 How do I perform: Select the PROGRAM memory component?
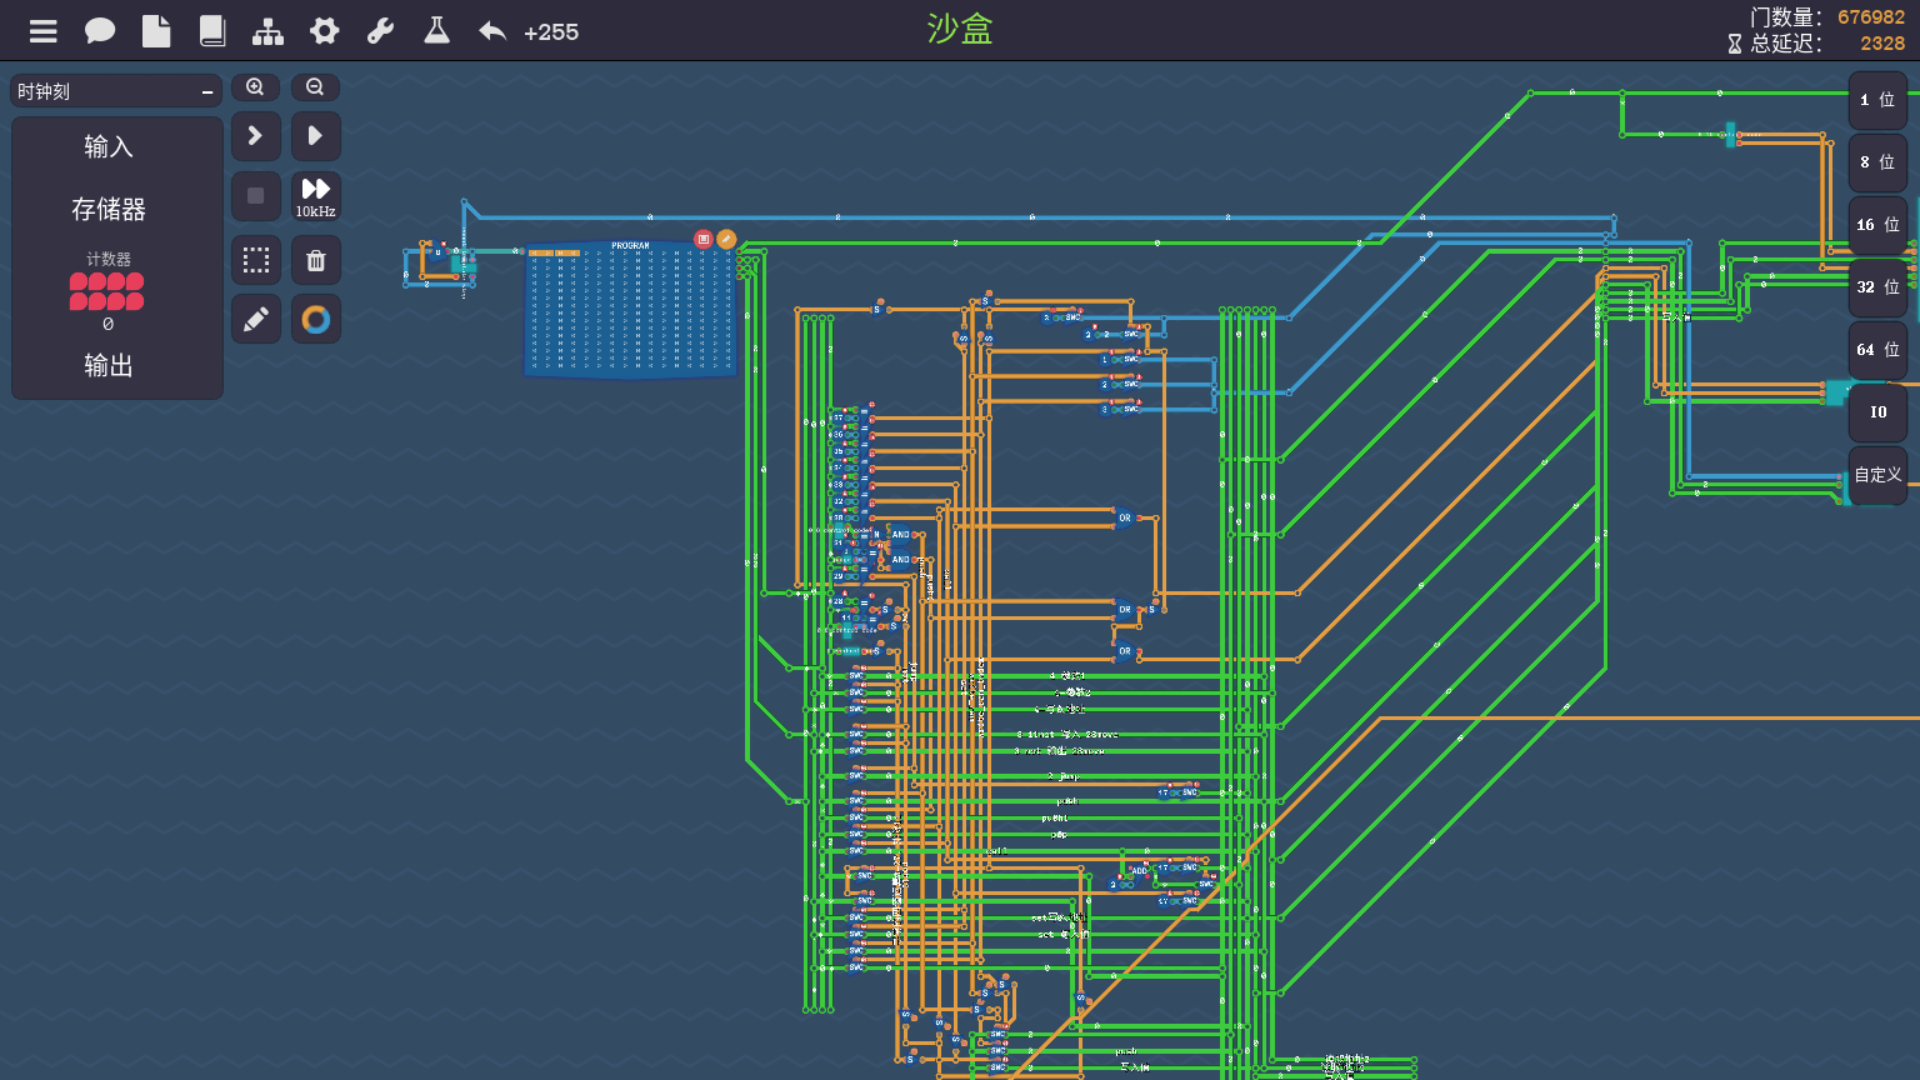click(630, 308)
